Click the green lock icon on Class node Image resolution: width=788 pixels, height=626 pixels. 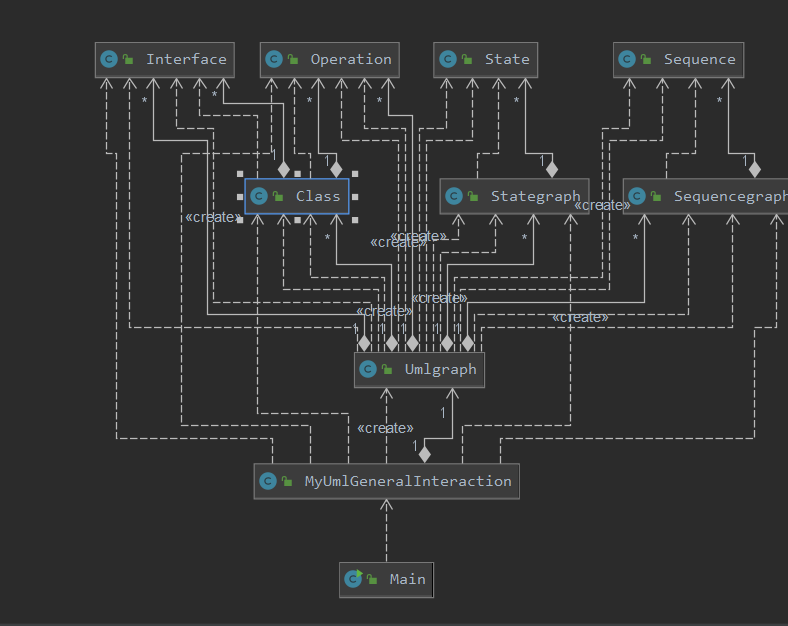278,196
